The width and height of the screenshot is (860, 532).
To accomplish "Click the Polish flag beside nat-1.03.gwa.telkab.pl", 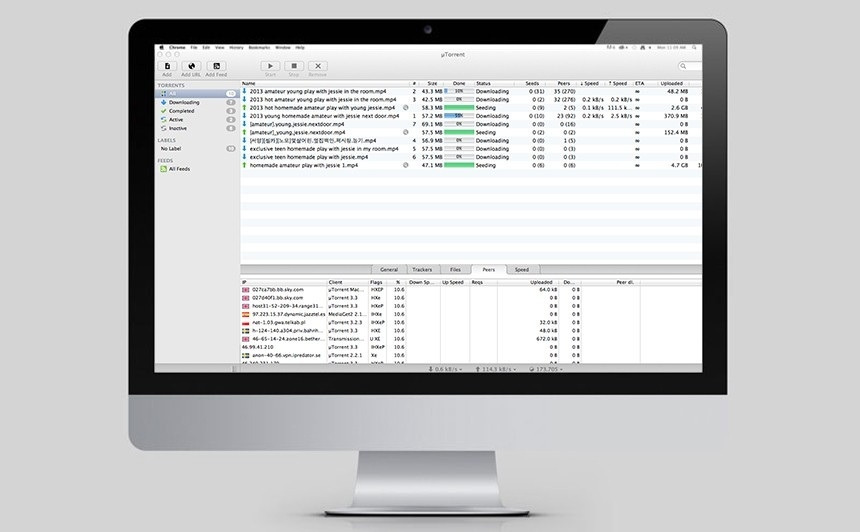I will [x=246, y=322].
